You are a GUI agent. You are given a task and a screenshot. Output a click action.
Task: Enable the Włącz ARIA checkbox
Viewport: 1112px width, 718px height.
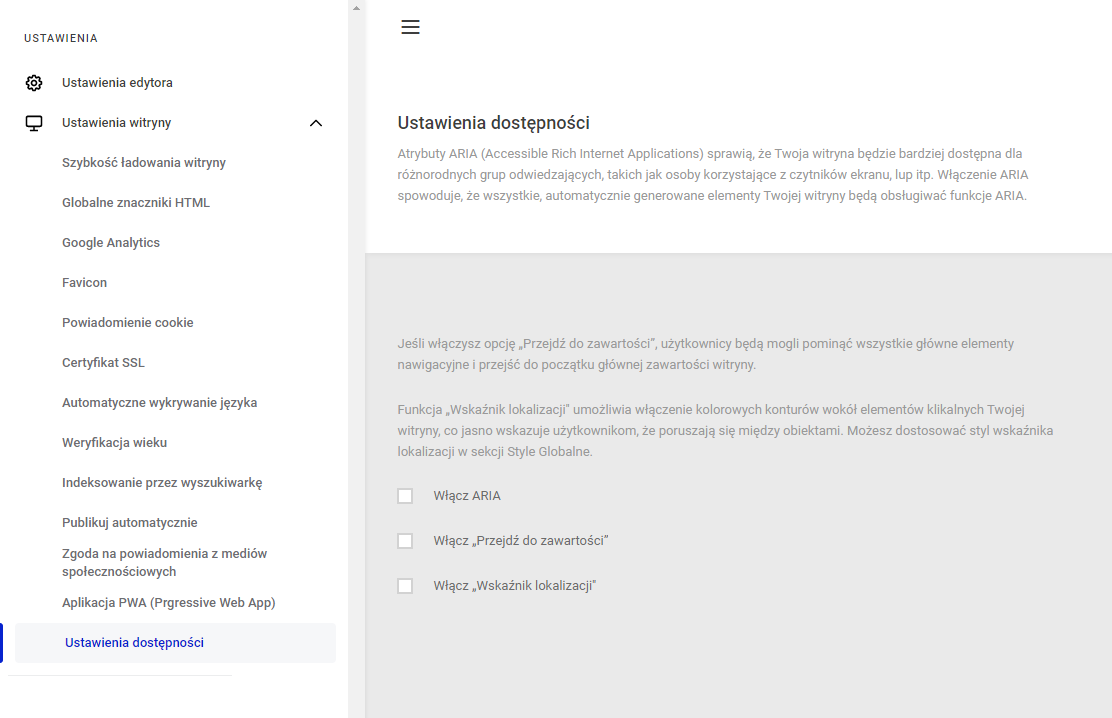click(405, 496)
